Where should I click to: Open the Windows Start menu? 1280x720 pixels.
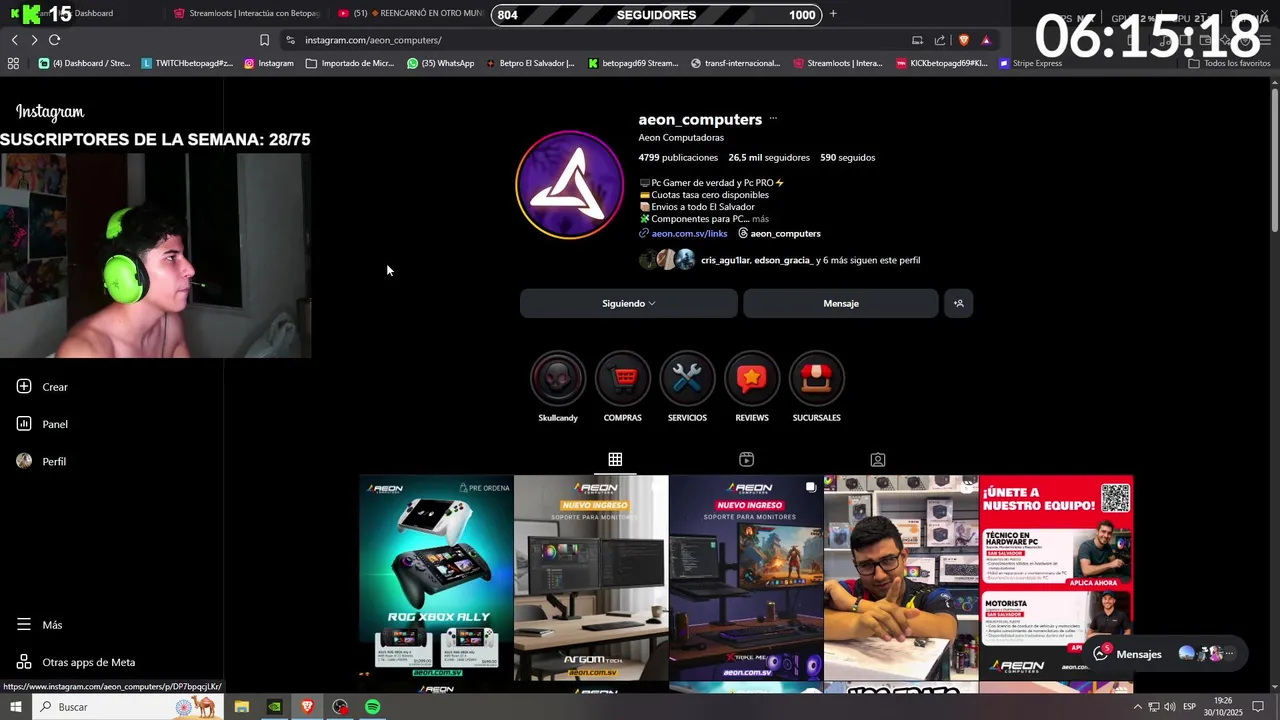15,707
